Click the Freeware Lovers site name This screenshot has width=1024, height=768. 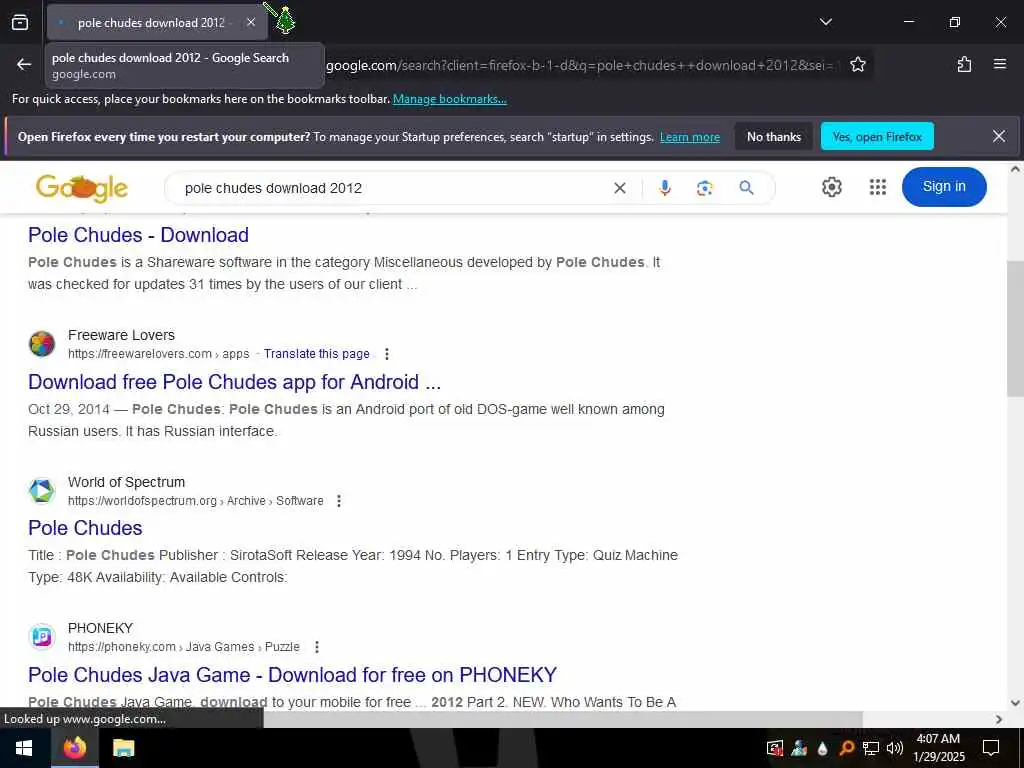(121, 335)
